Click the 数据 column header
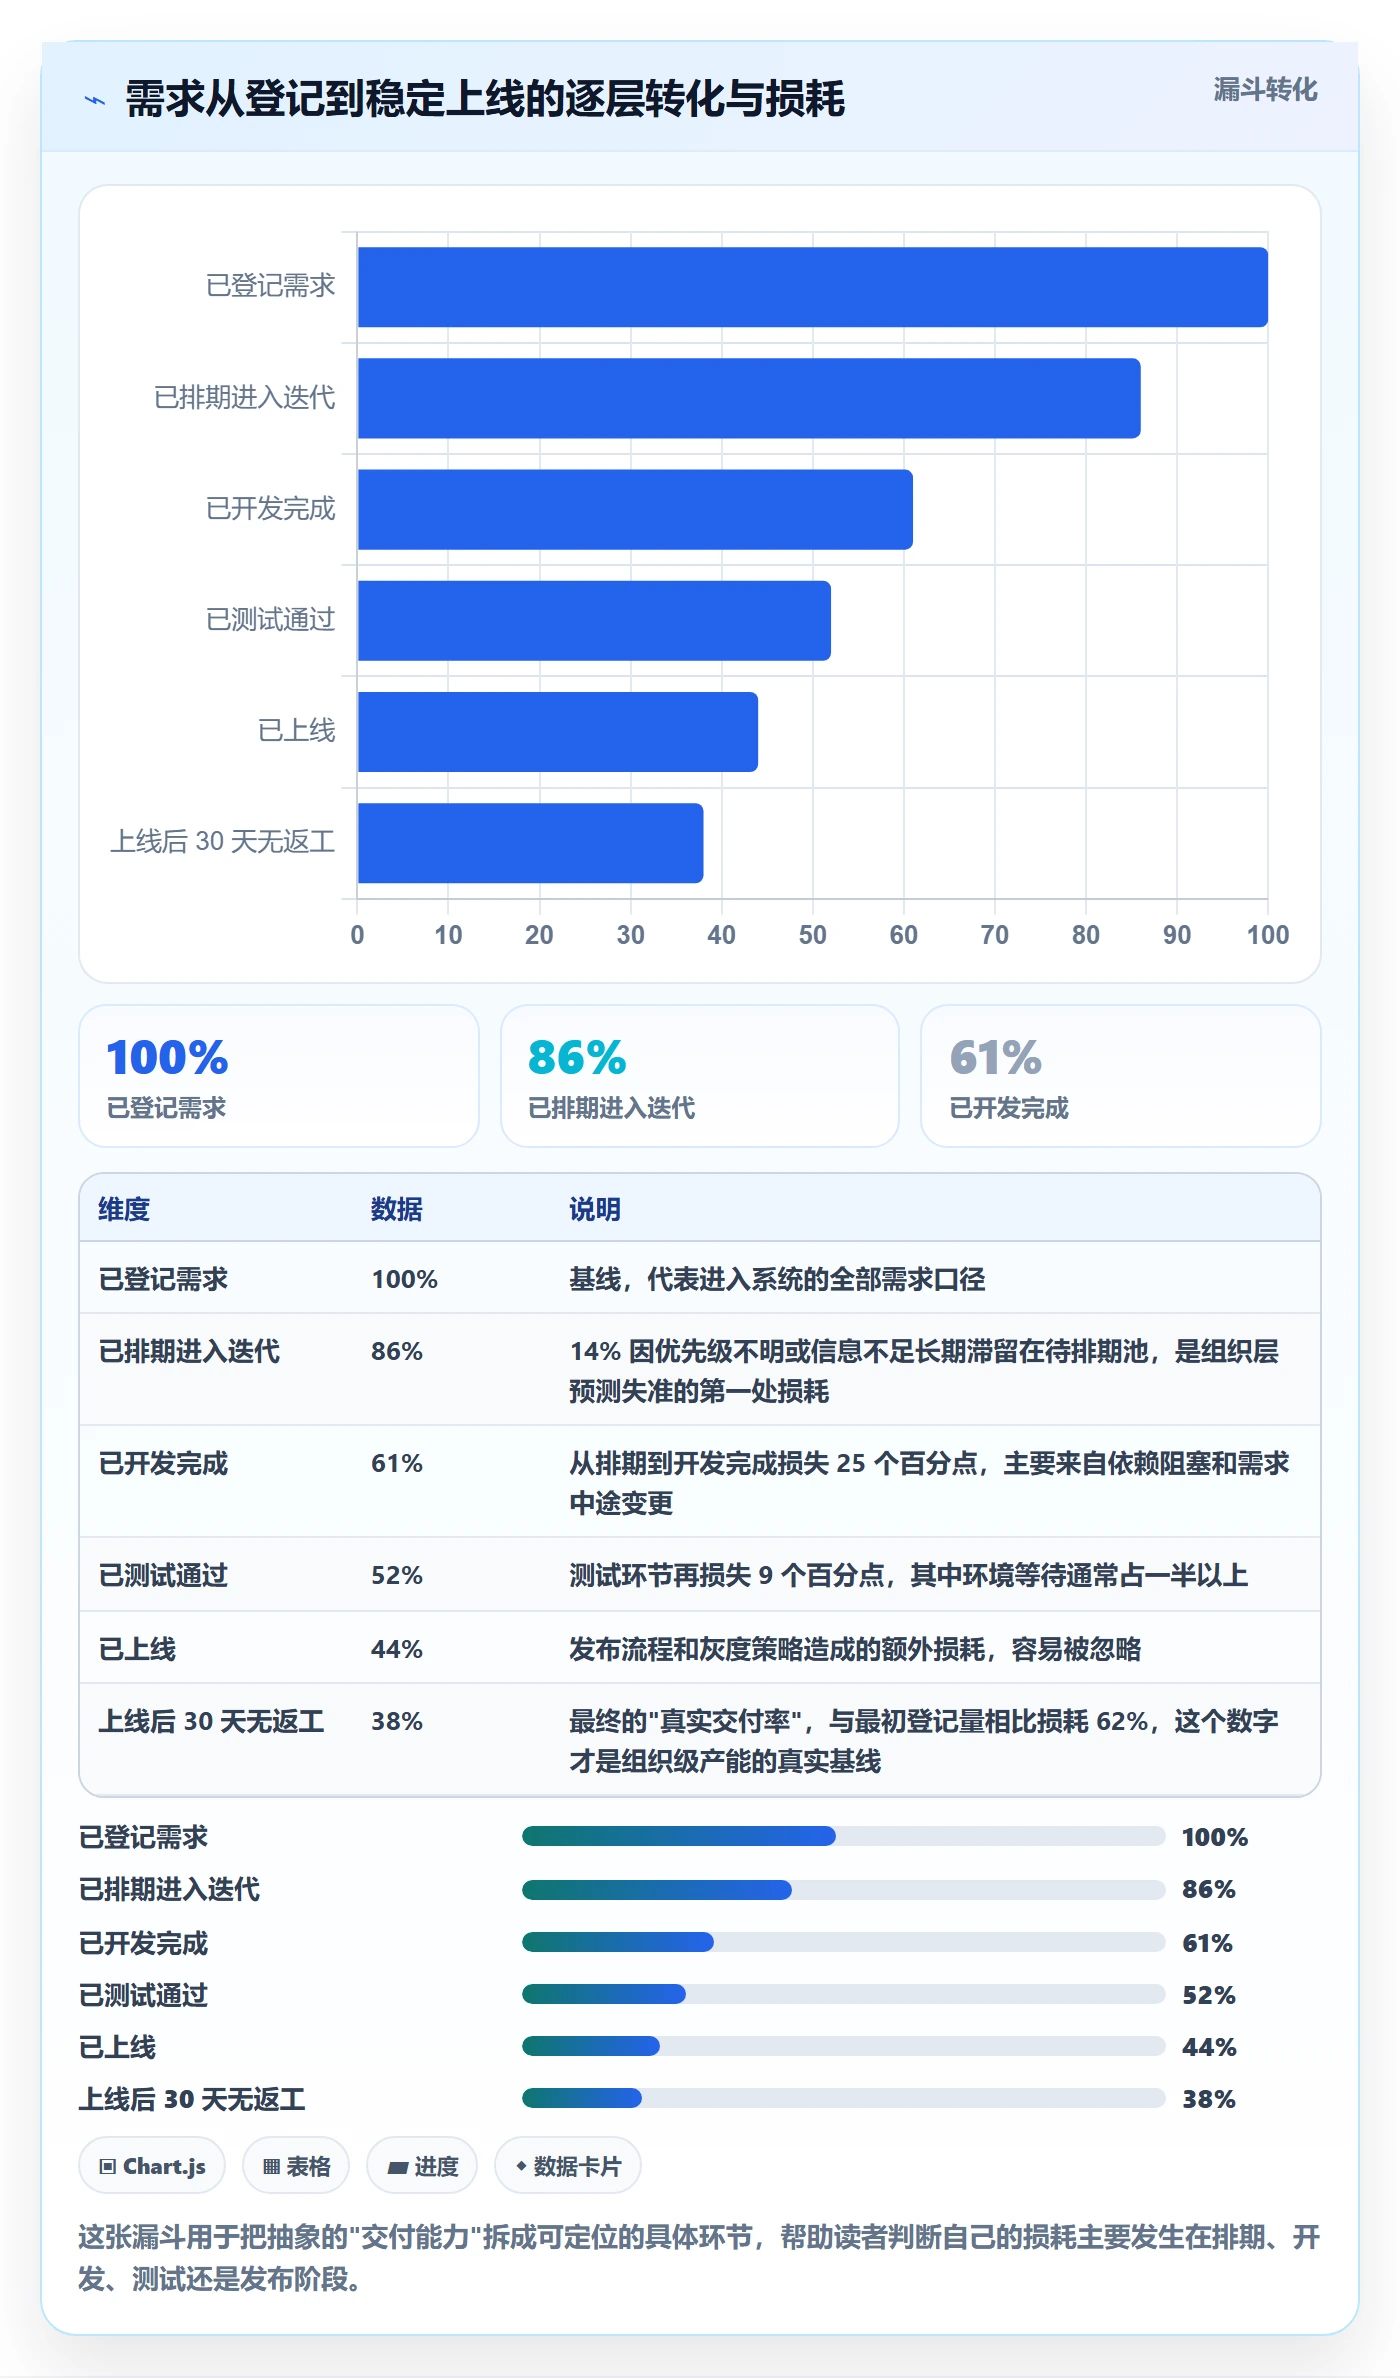Screen dimensions: 1400x2378 [x=397, y=1209]
